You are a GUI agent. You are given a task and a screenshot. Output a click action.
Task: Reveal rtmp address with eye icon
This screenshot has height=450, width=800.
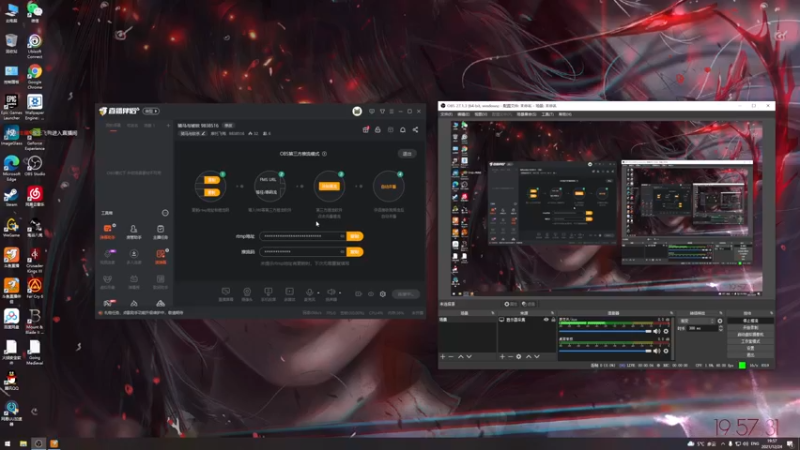tap(342, 236)
